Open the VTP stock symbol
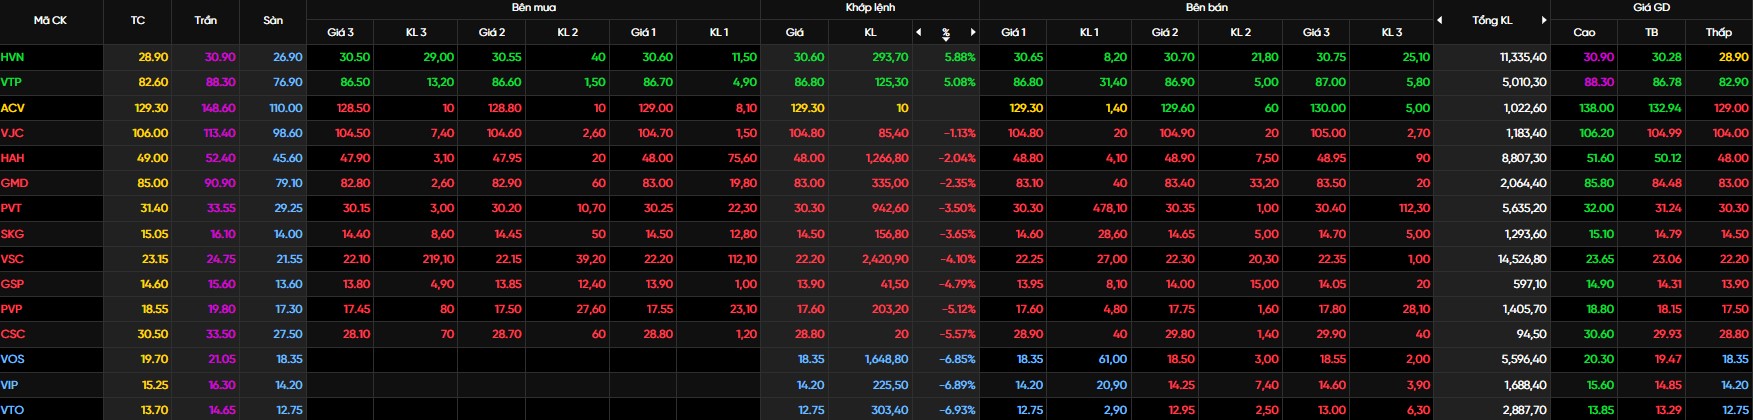1753x420 pixels. pyautogui.click(x=11, y=83)
